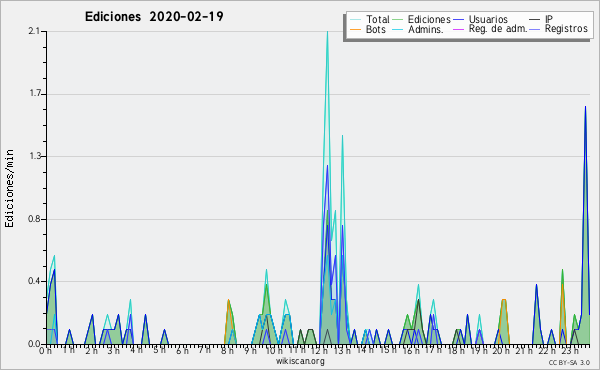Screen dimensions: 600x370
Task: Click the '20 h' x-axis label
Action: tap(501, 351)
